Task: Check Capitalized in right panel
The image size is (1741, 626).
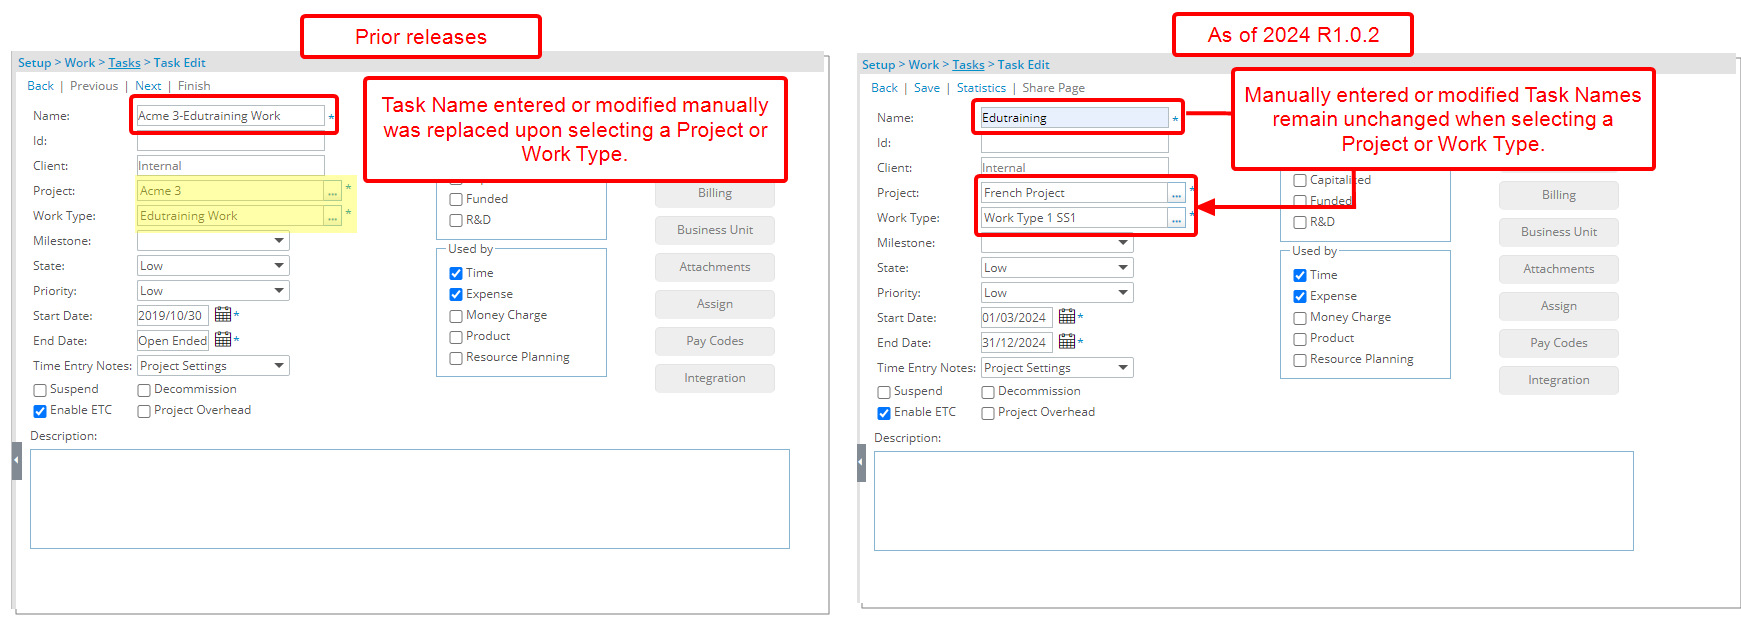Action: click(1300, 181)
